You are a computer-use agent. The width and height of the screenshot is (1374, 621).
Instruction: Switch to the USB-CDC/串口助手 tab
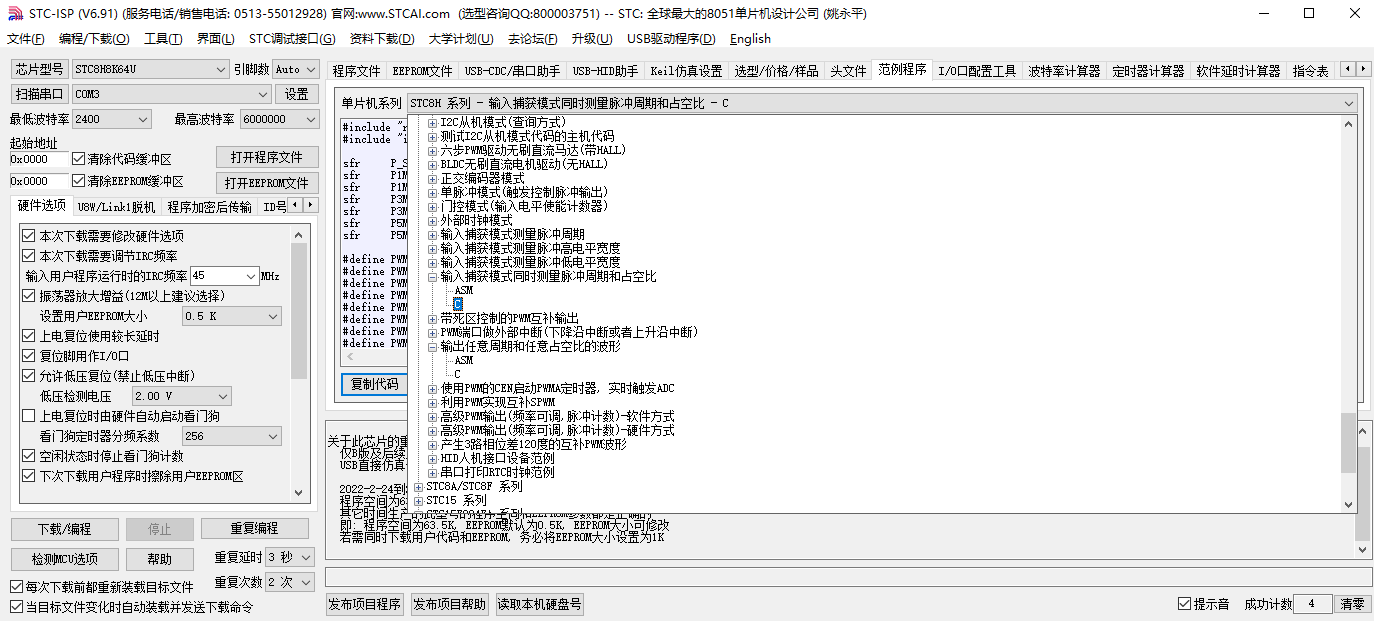pos(512,71)
